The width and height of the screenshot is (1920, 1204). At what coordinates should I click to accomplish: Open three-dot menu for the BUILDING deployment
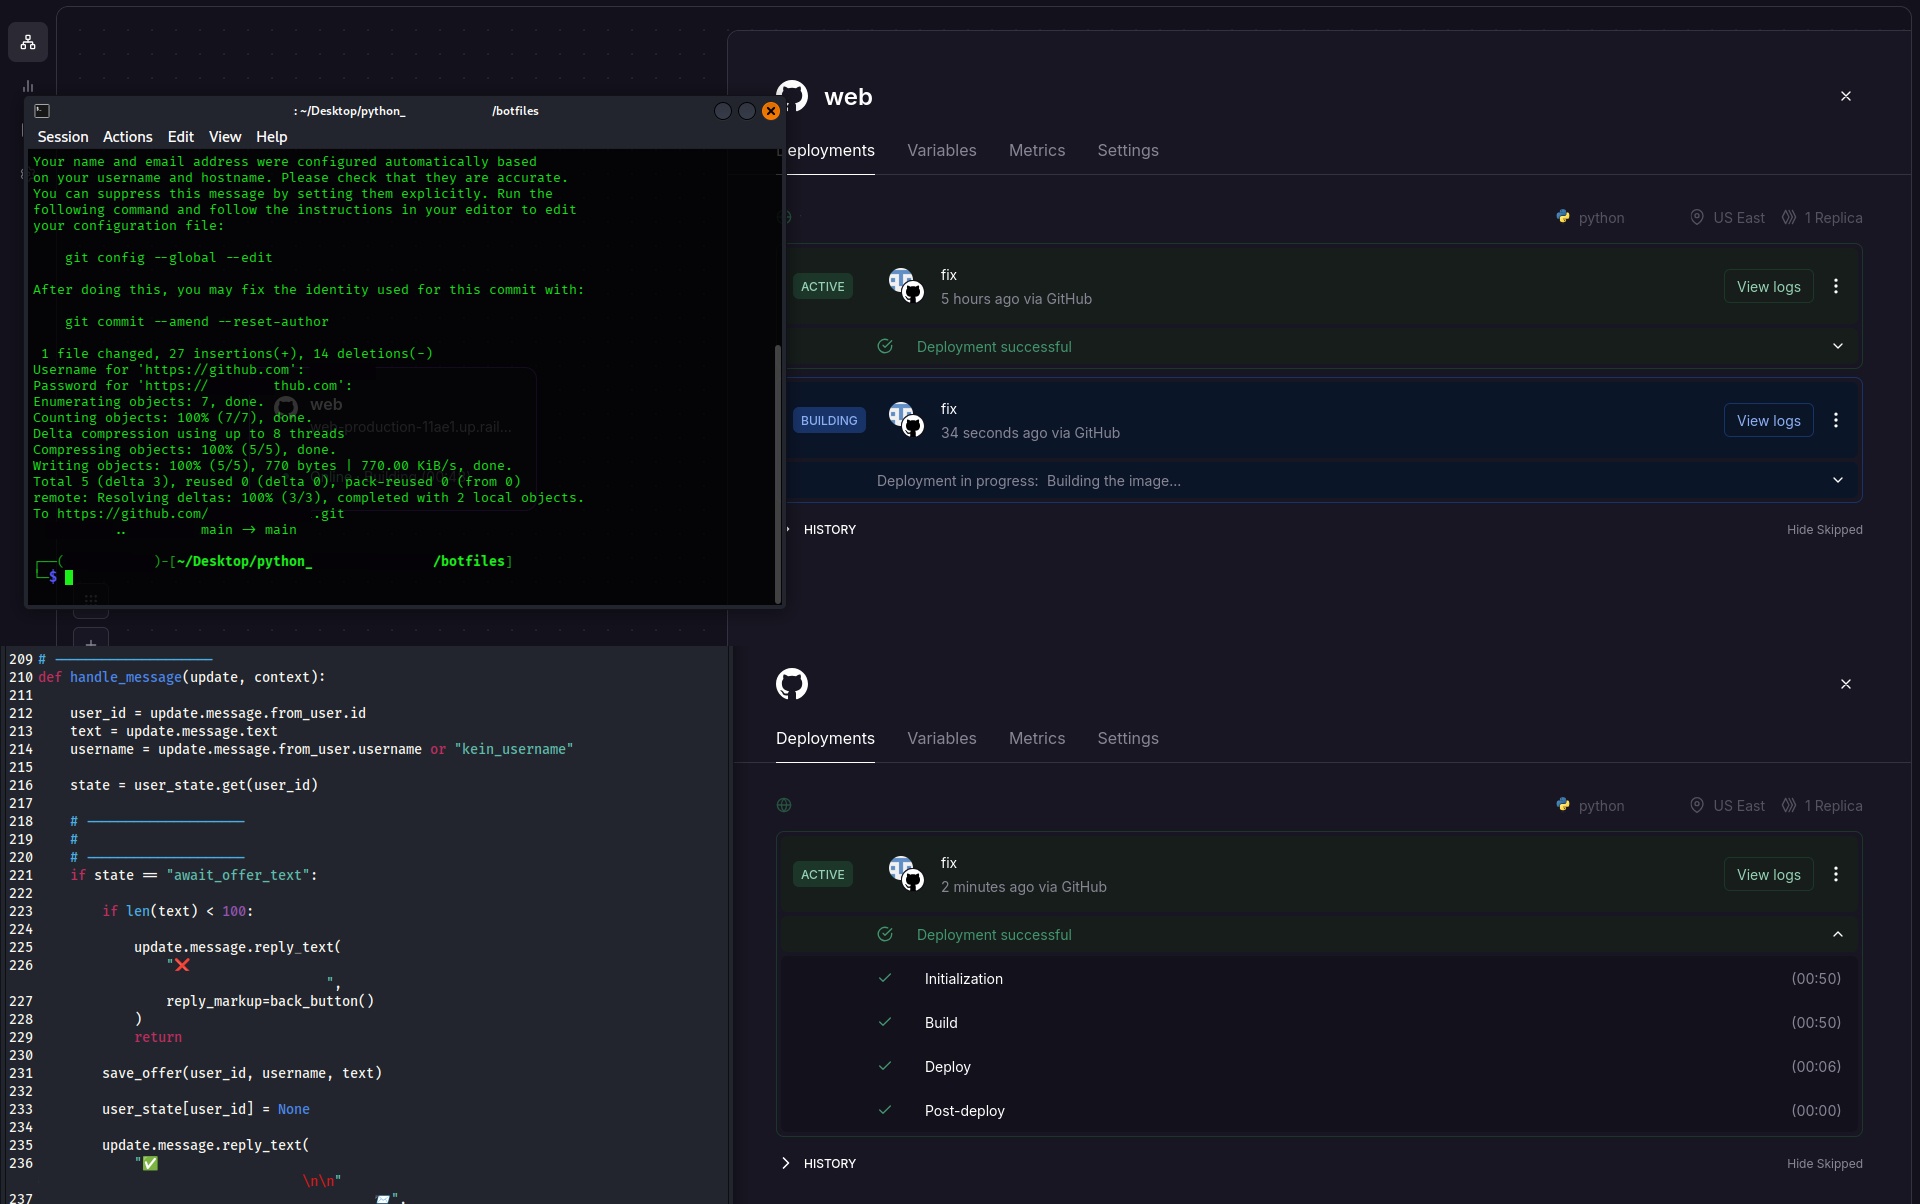tap(1836, 420)
